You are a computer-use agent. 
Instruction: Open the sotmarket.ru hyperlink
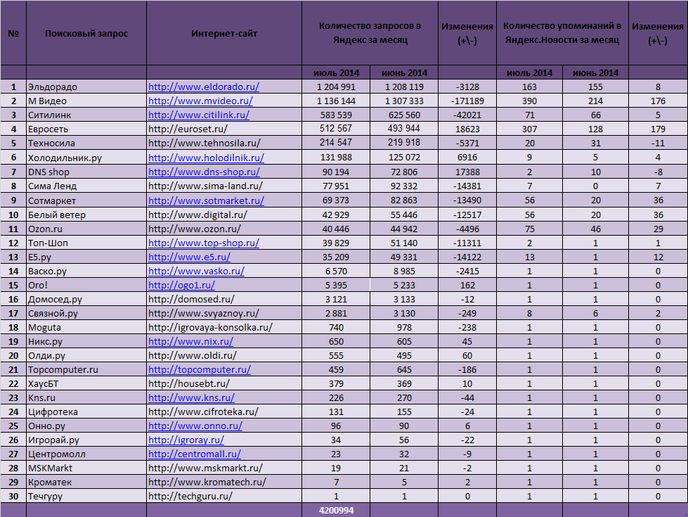(206, 201)
